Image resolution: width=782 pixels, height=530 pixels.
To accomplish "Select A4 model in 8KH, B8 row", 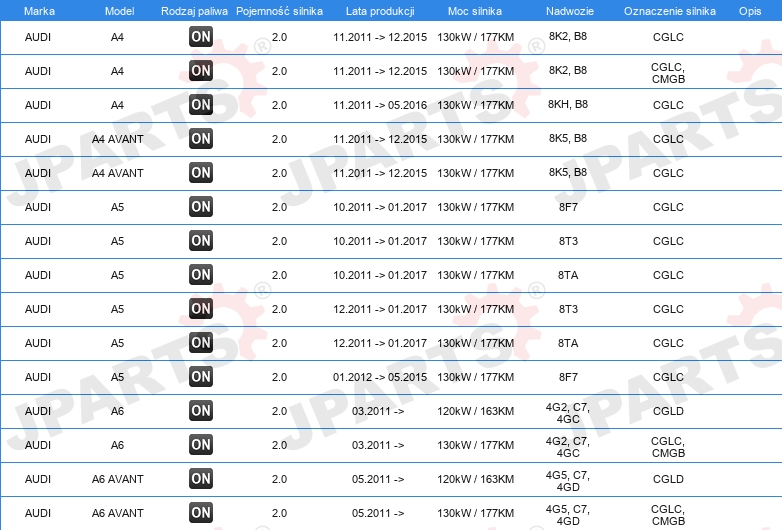I will (x=117, y=105).
